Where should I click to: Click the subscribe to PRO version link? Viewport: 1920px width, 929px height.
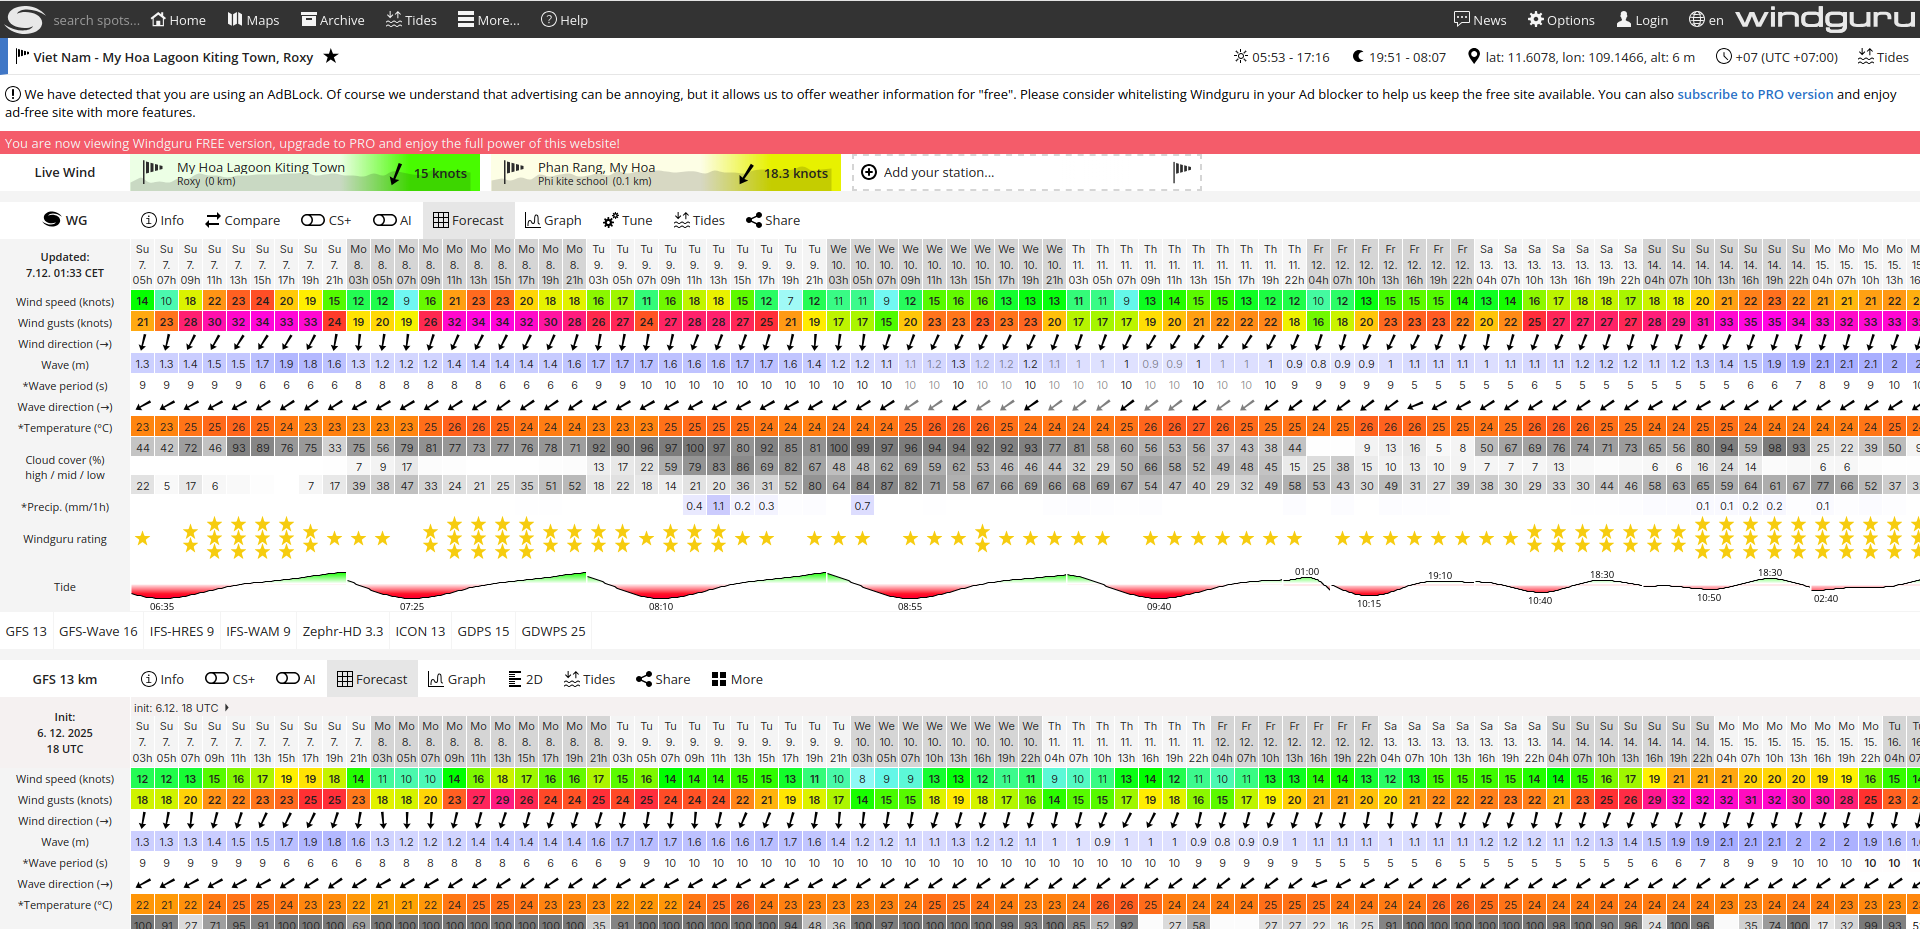pos(1754,94)
